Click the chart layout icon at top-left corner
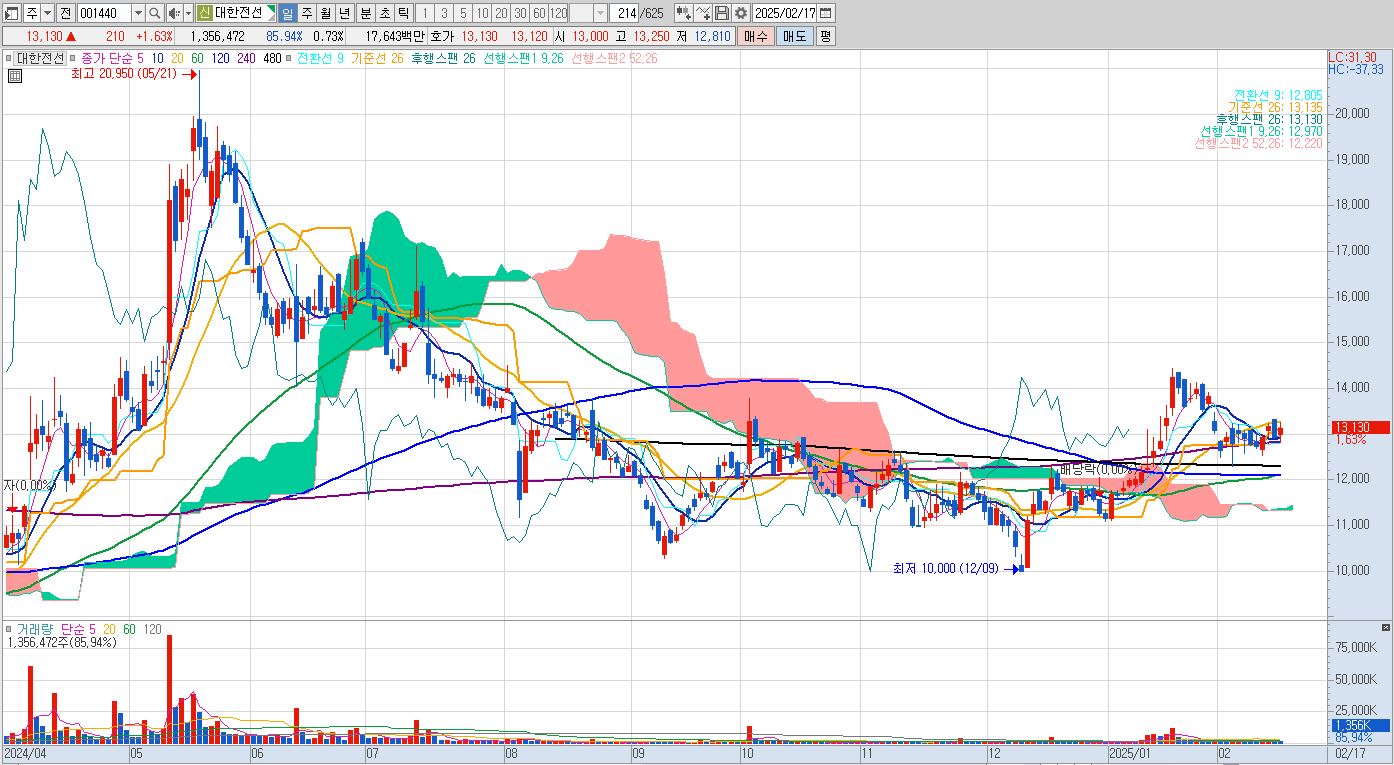The width and height of the screenshot is (1394, 765). pyautogui.click(x=13, y=13)
